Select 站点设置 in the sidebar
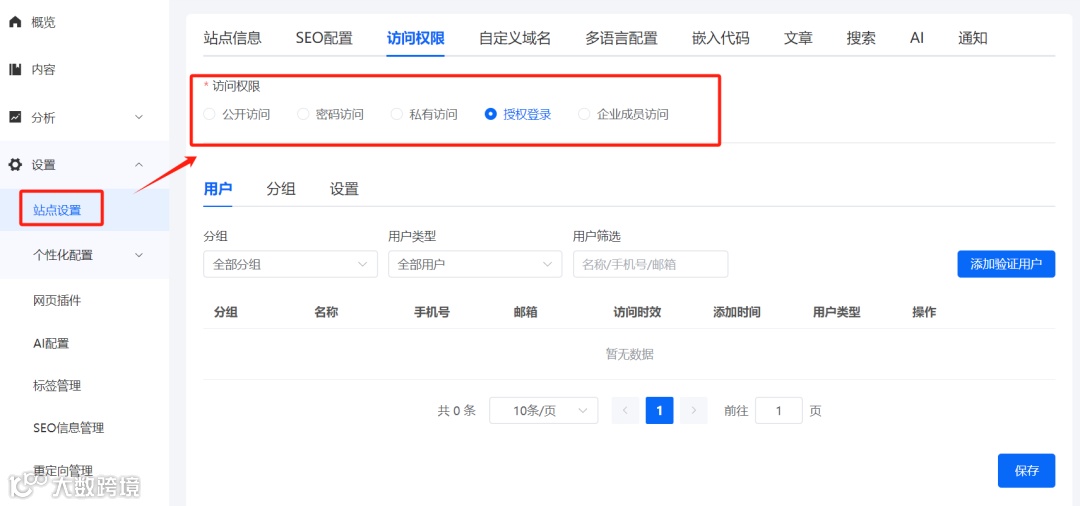Image resolution: width=1080 pixels, height=506 pixels. [57, 210]
